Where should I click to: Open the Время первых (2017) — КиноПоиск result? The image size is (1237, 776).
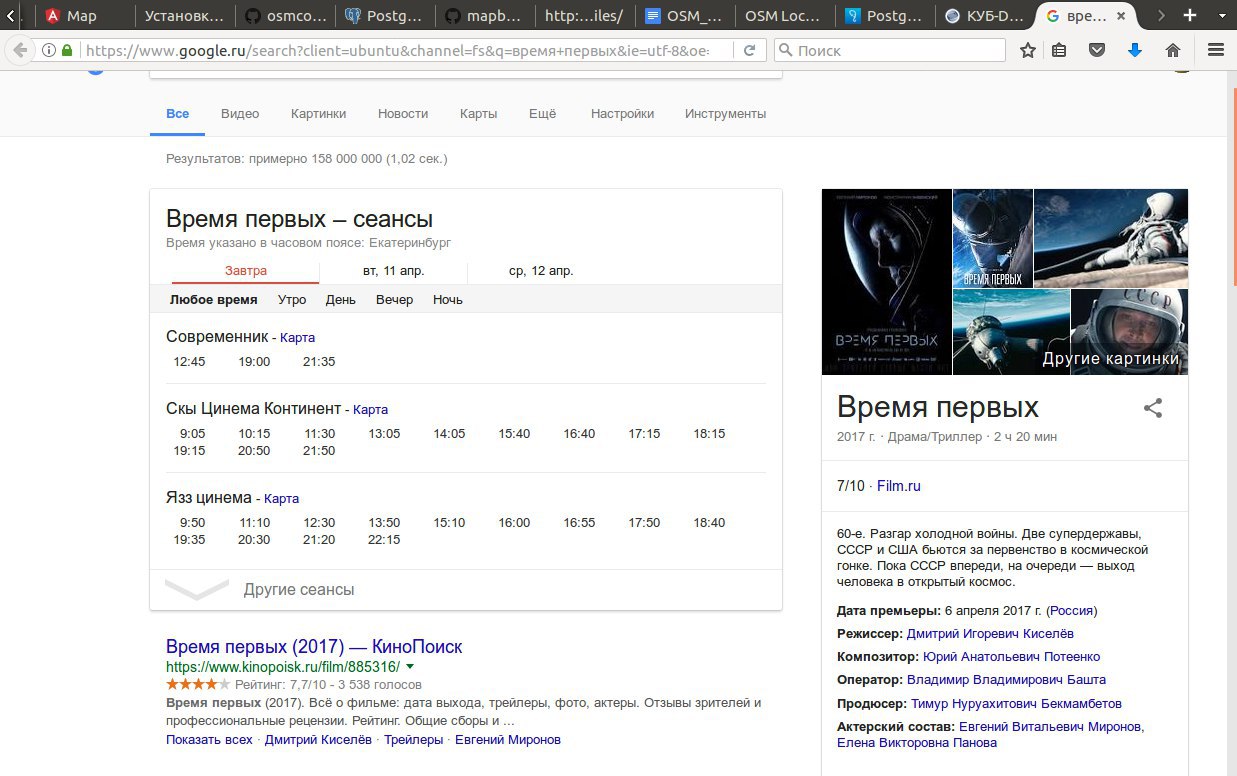click(x=314, y=647)
